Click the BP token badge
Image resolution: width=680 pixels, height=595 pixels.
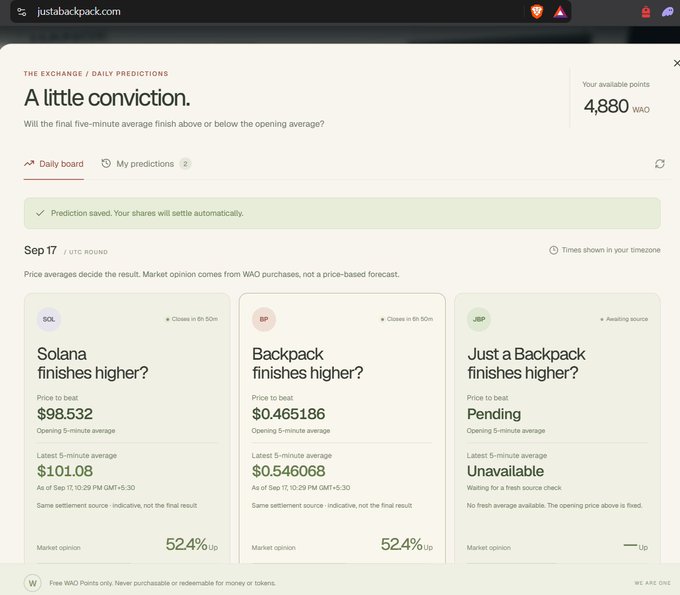(264, 319)
